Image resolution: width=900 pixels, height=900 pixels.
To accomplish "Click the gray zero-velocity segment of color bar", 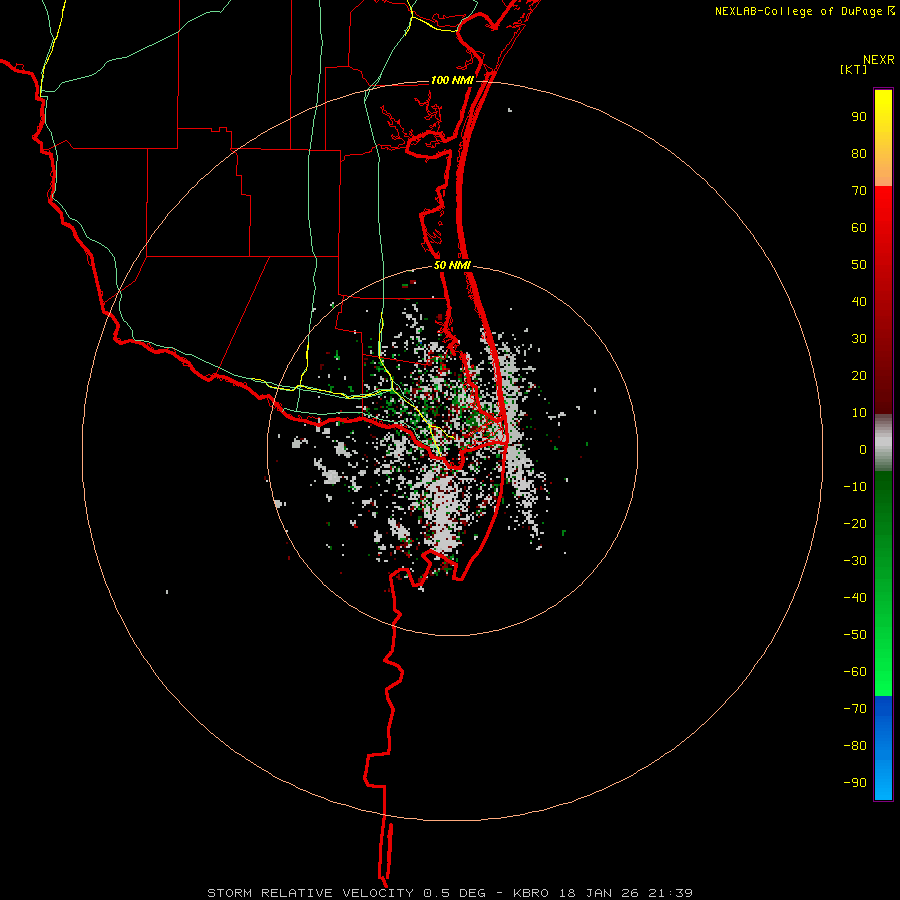I will pos(883,443).
